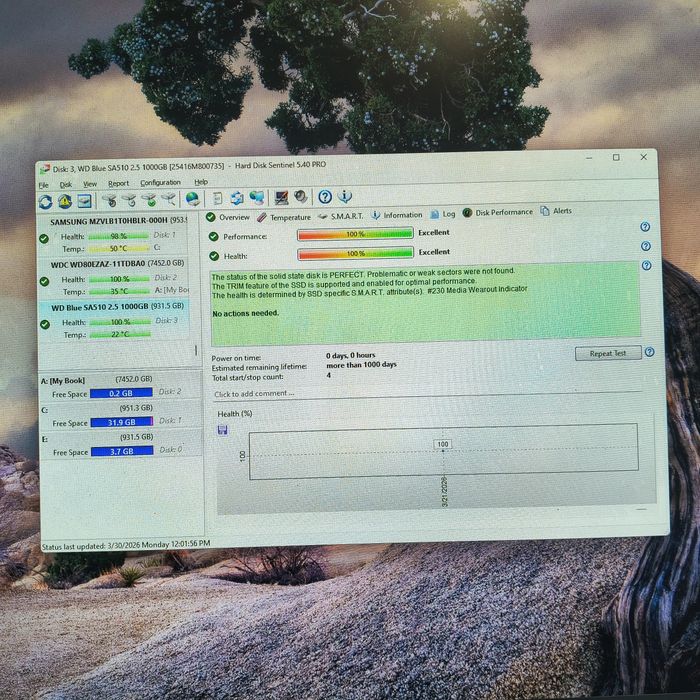Image resolution: width=700 pixels, height=700 pixels.
Task: Open the Disk menu
Action: pyautogui.click(x=66, y=185)
